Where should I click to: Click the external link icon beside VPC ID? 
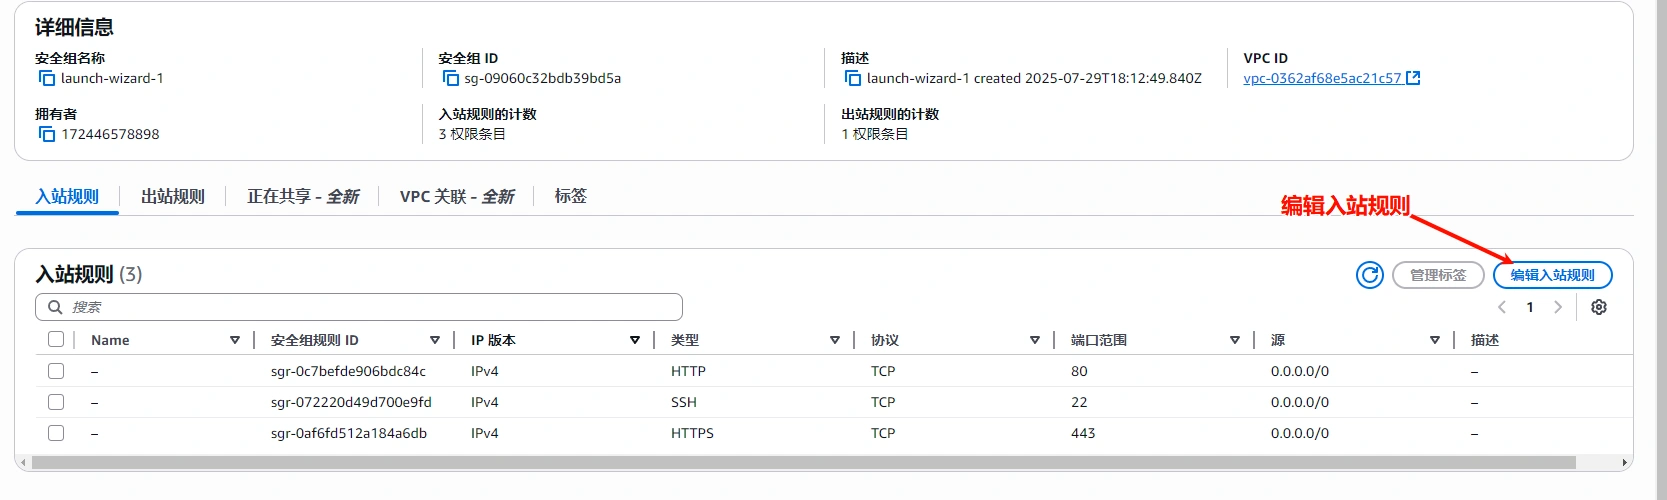click(x=1413, y=78)
